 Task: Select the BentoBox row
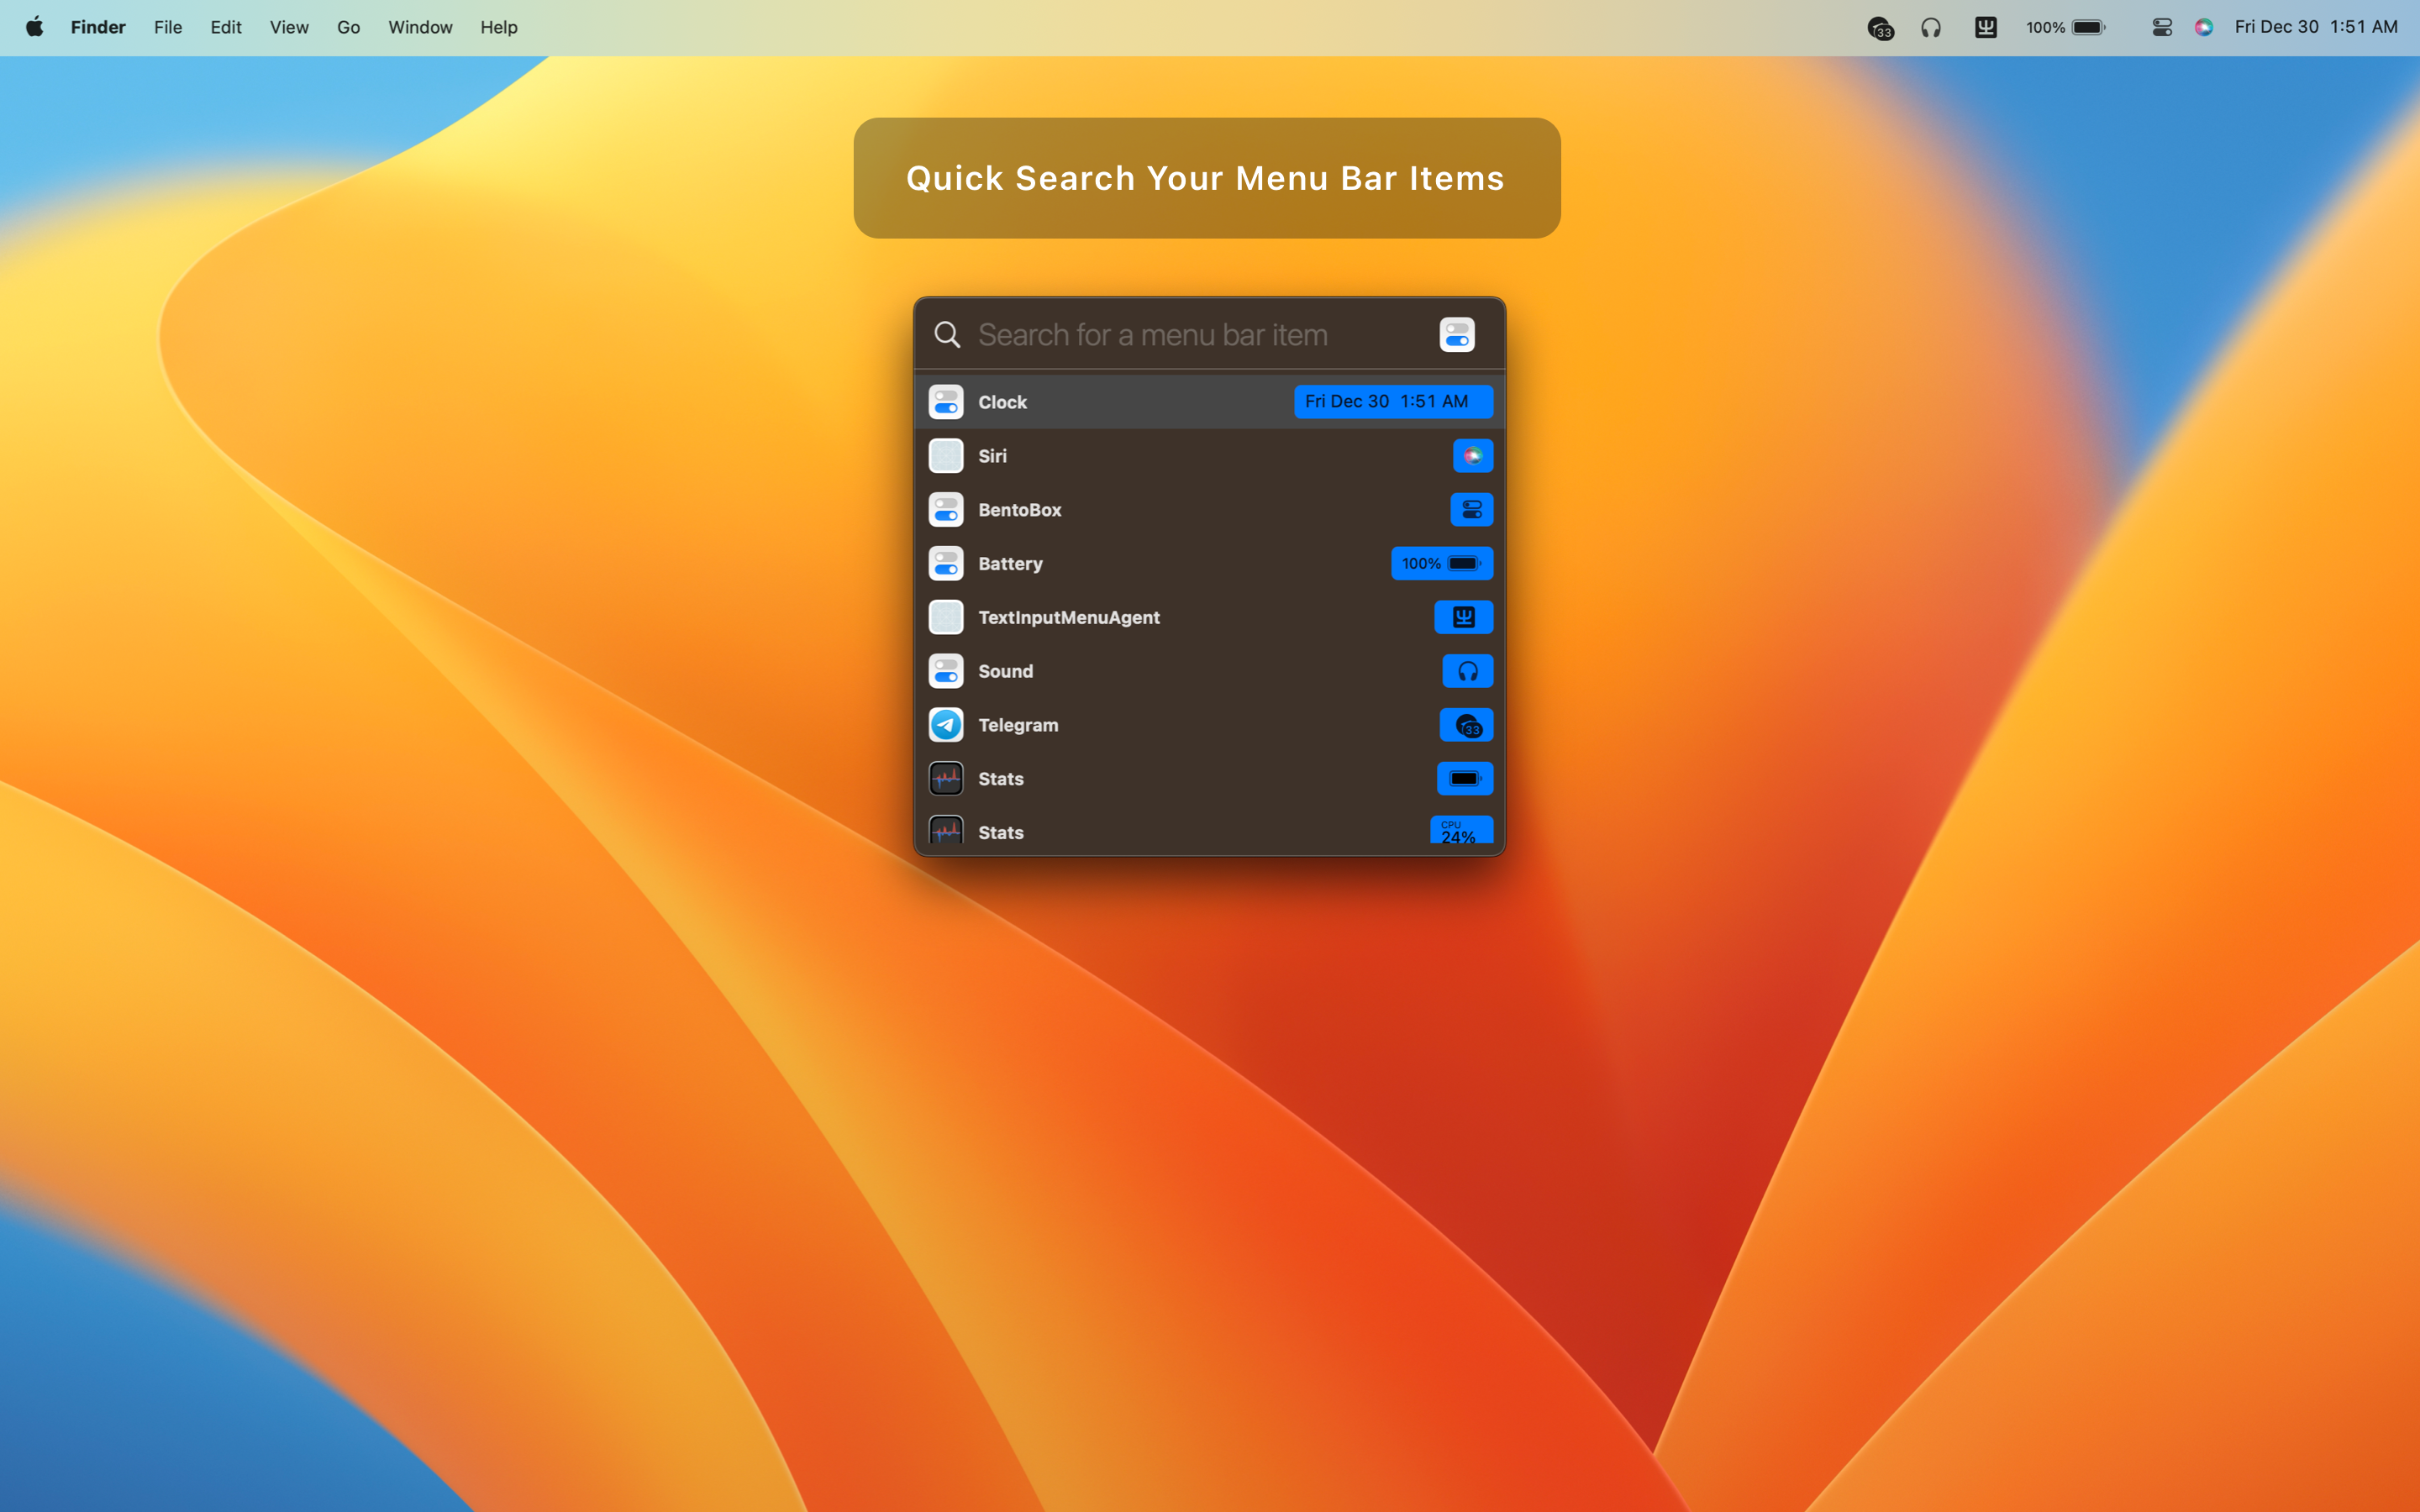pos(1209,510)
